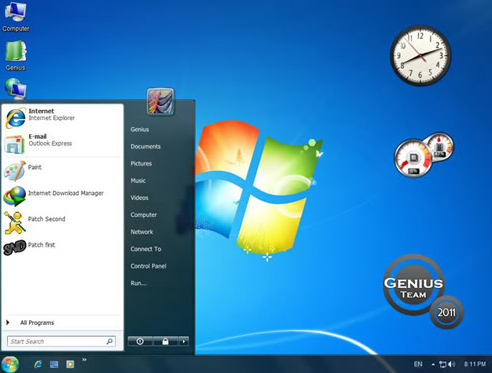
Task: Open Network from Start menu
Action: pyautogui.click(x=142, y=232)
